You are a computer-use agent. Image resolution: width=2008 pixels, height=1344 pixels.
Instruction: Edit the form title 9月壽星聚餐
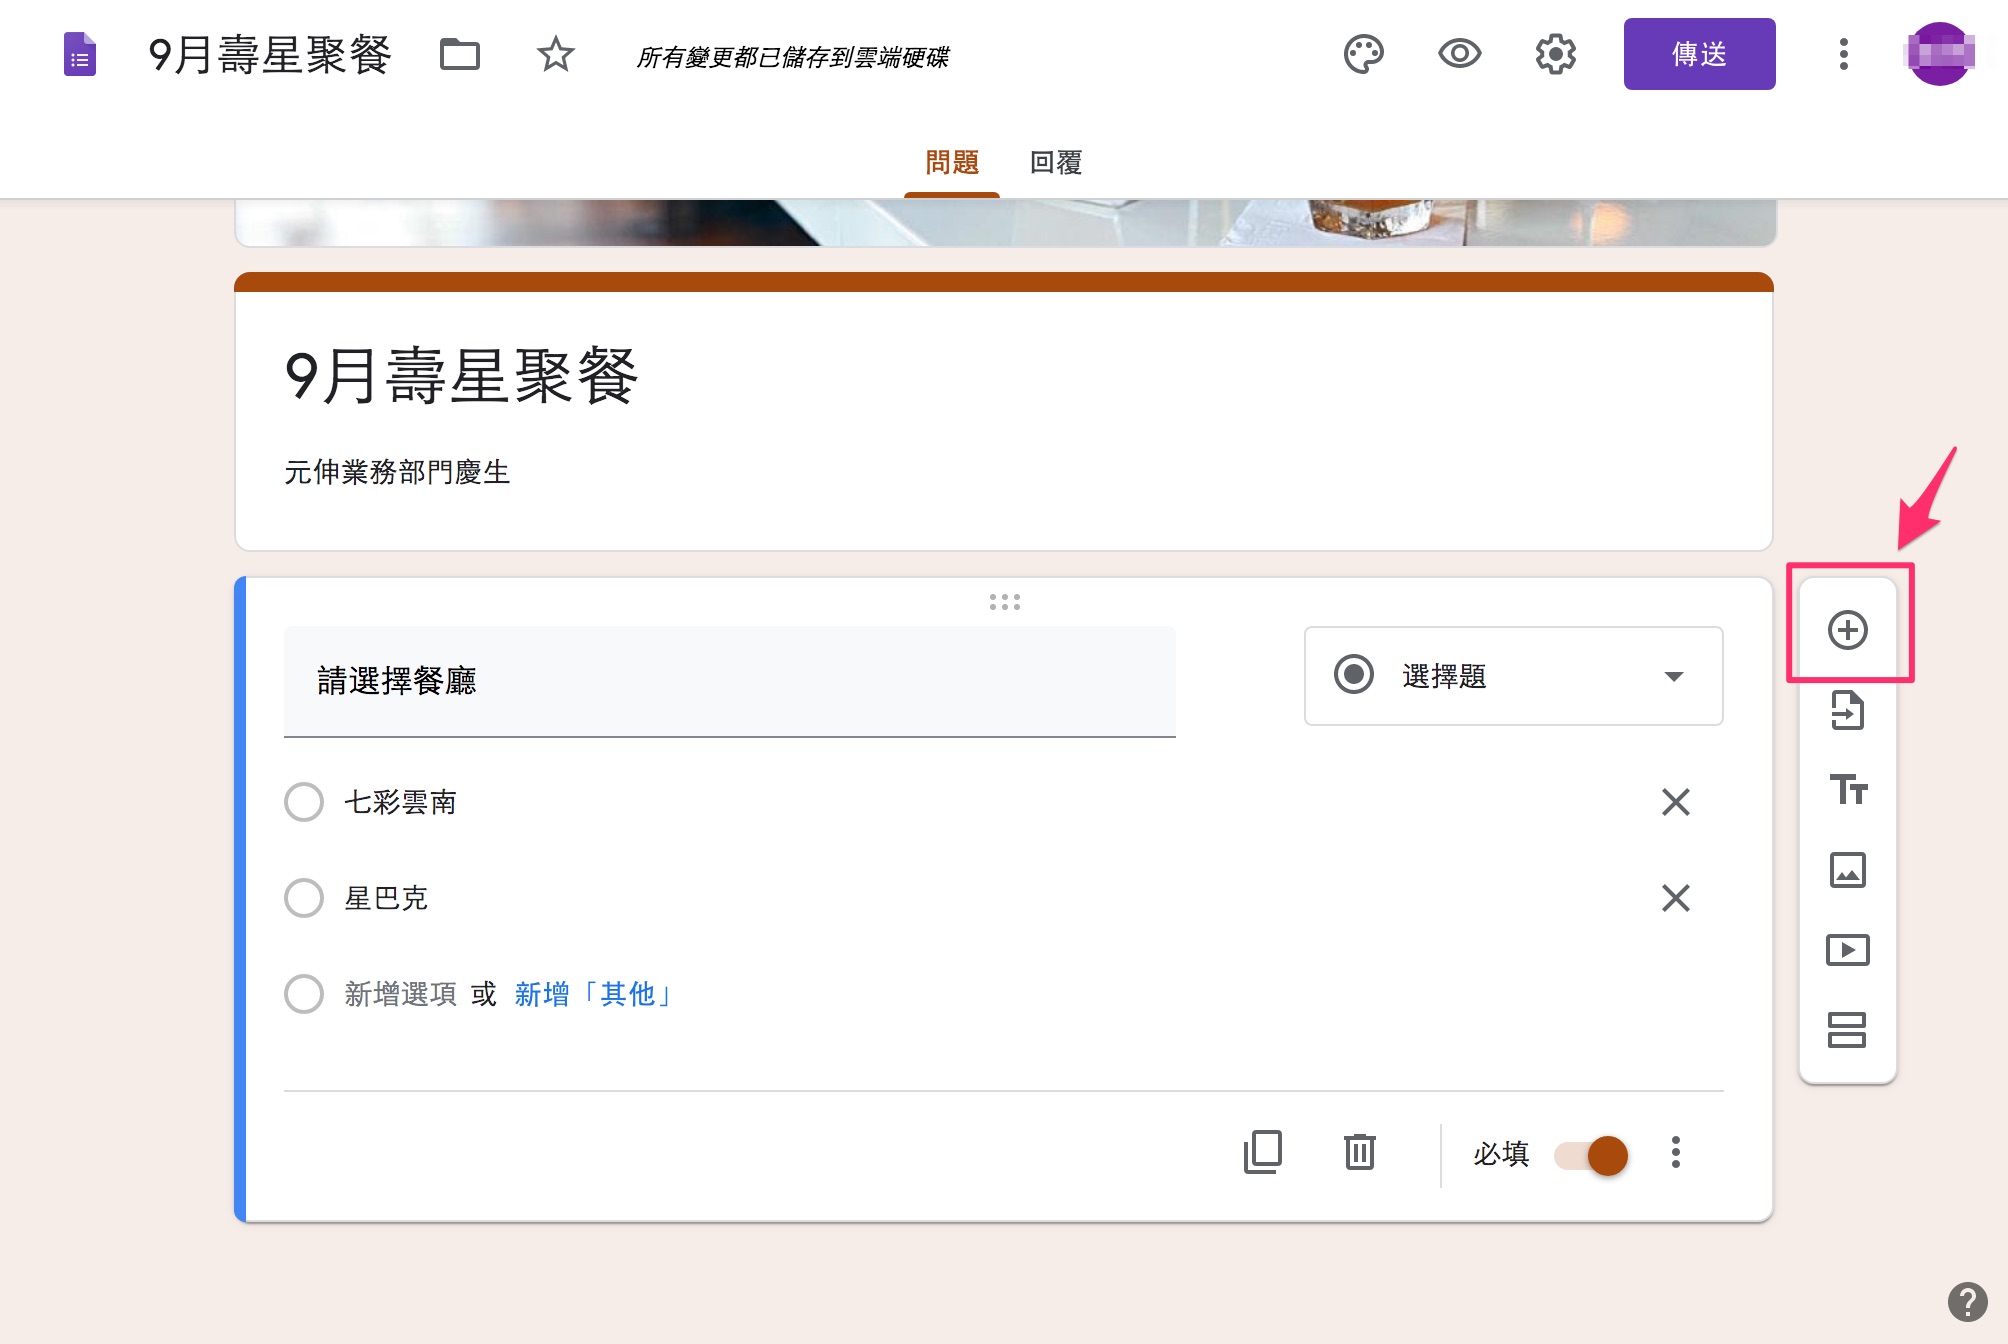(x=461, y=377)
